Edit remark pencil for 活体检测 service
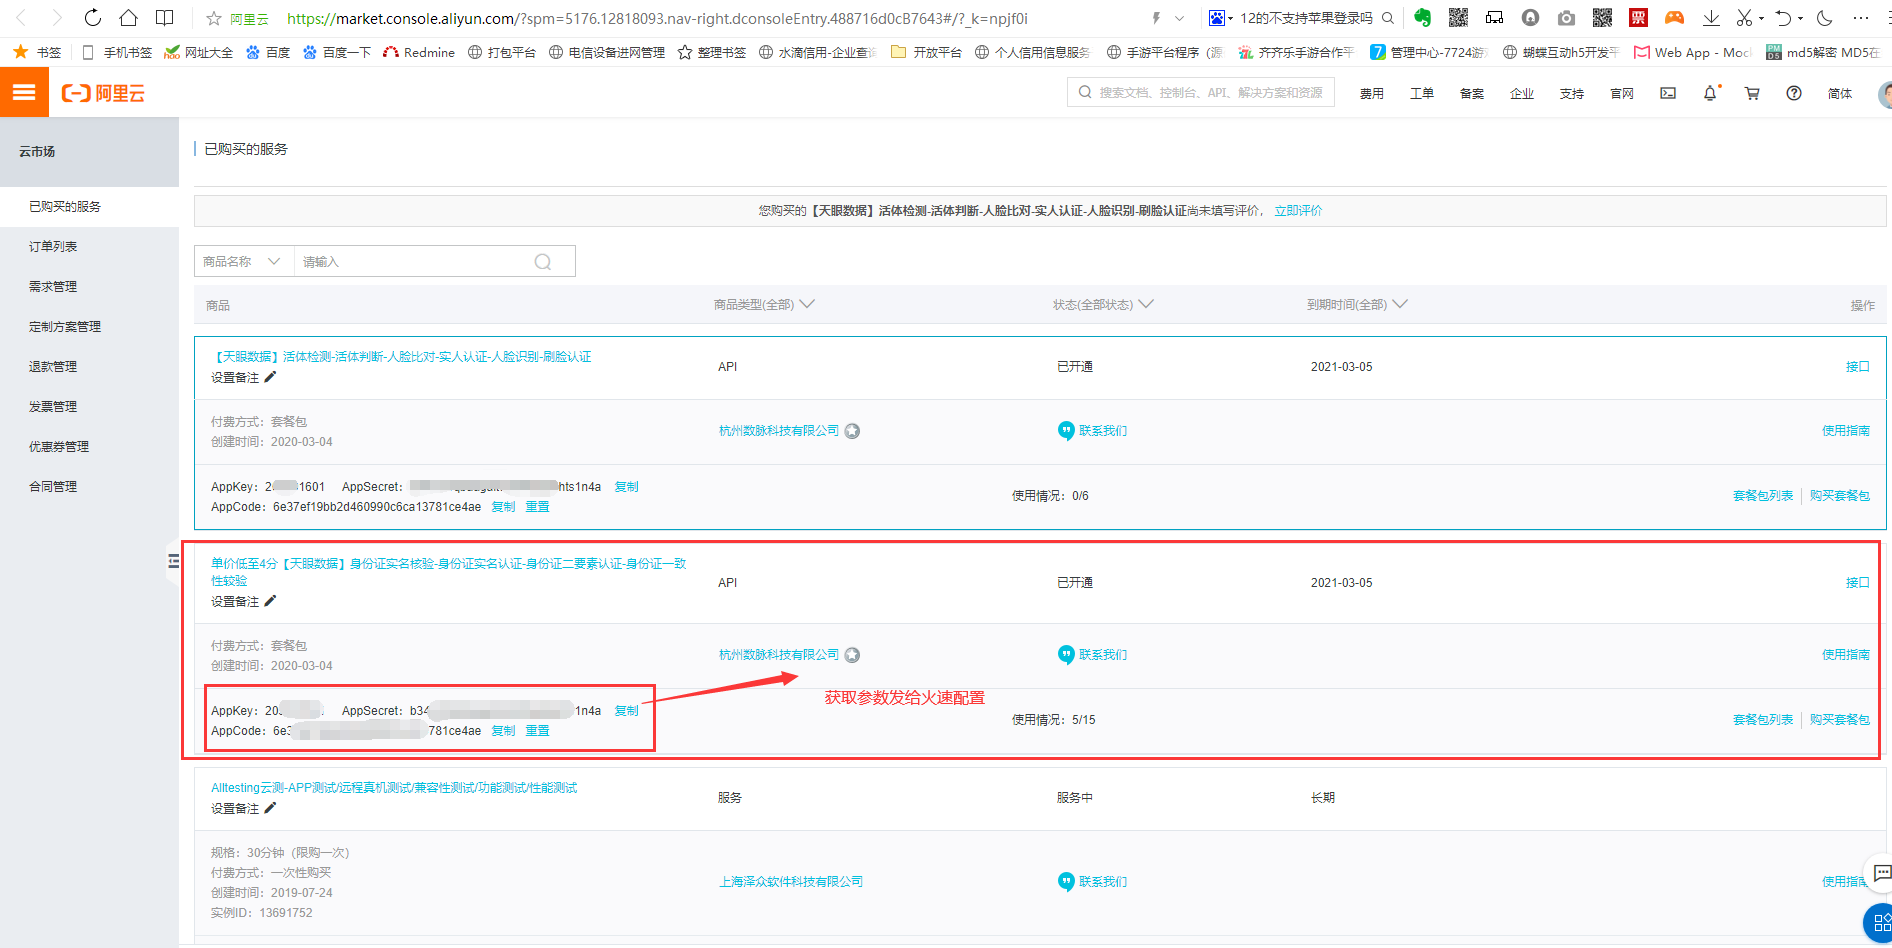The image size is (1892, 948). tap(270, 377)
